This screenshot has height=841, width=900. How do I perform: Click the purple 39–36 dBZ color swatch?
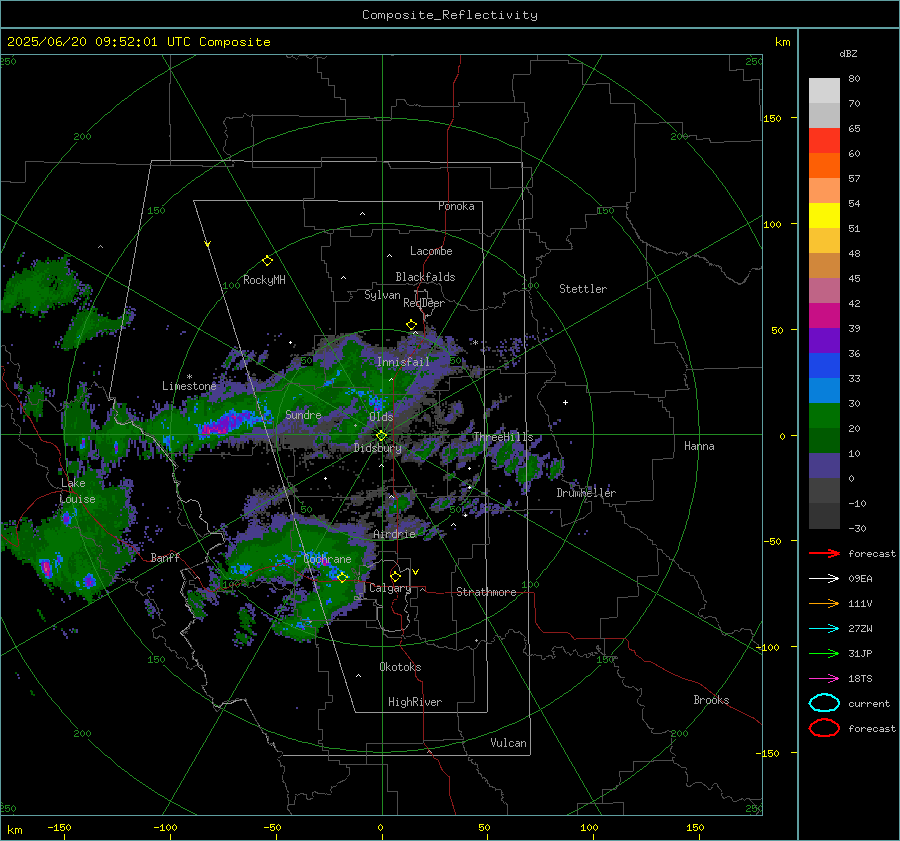tap(824, 341)
